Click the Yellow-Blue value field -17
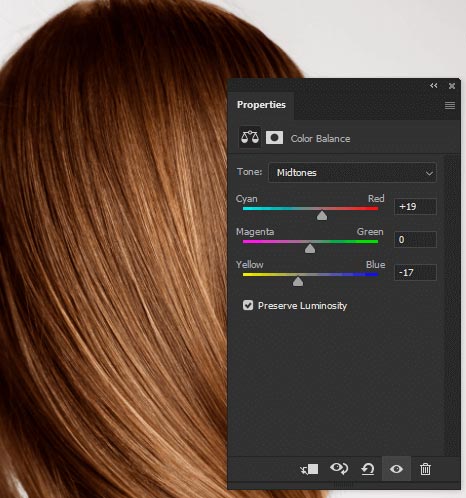This screenshot has height=498, width=466. point(415,272)
